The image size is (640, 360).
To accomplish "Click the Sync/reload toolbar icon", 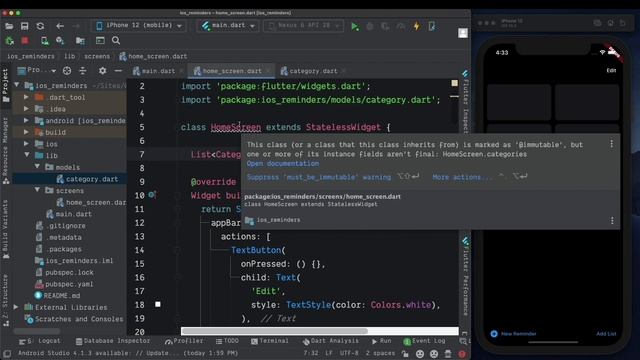I will pyautogui.click(x=40, y=26).
